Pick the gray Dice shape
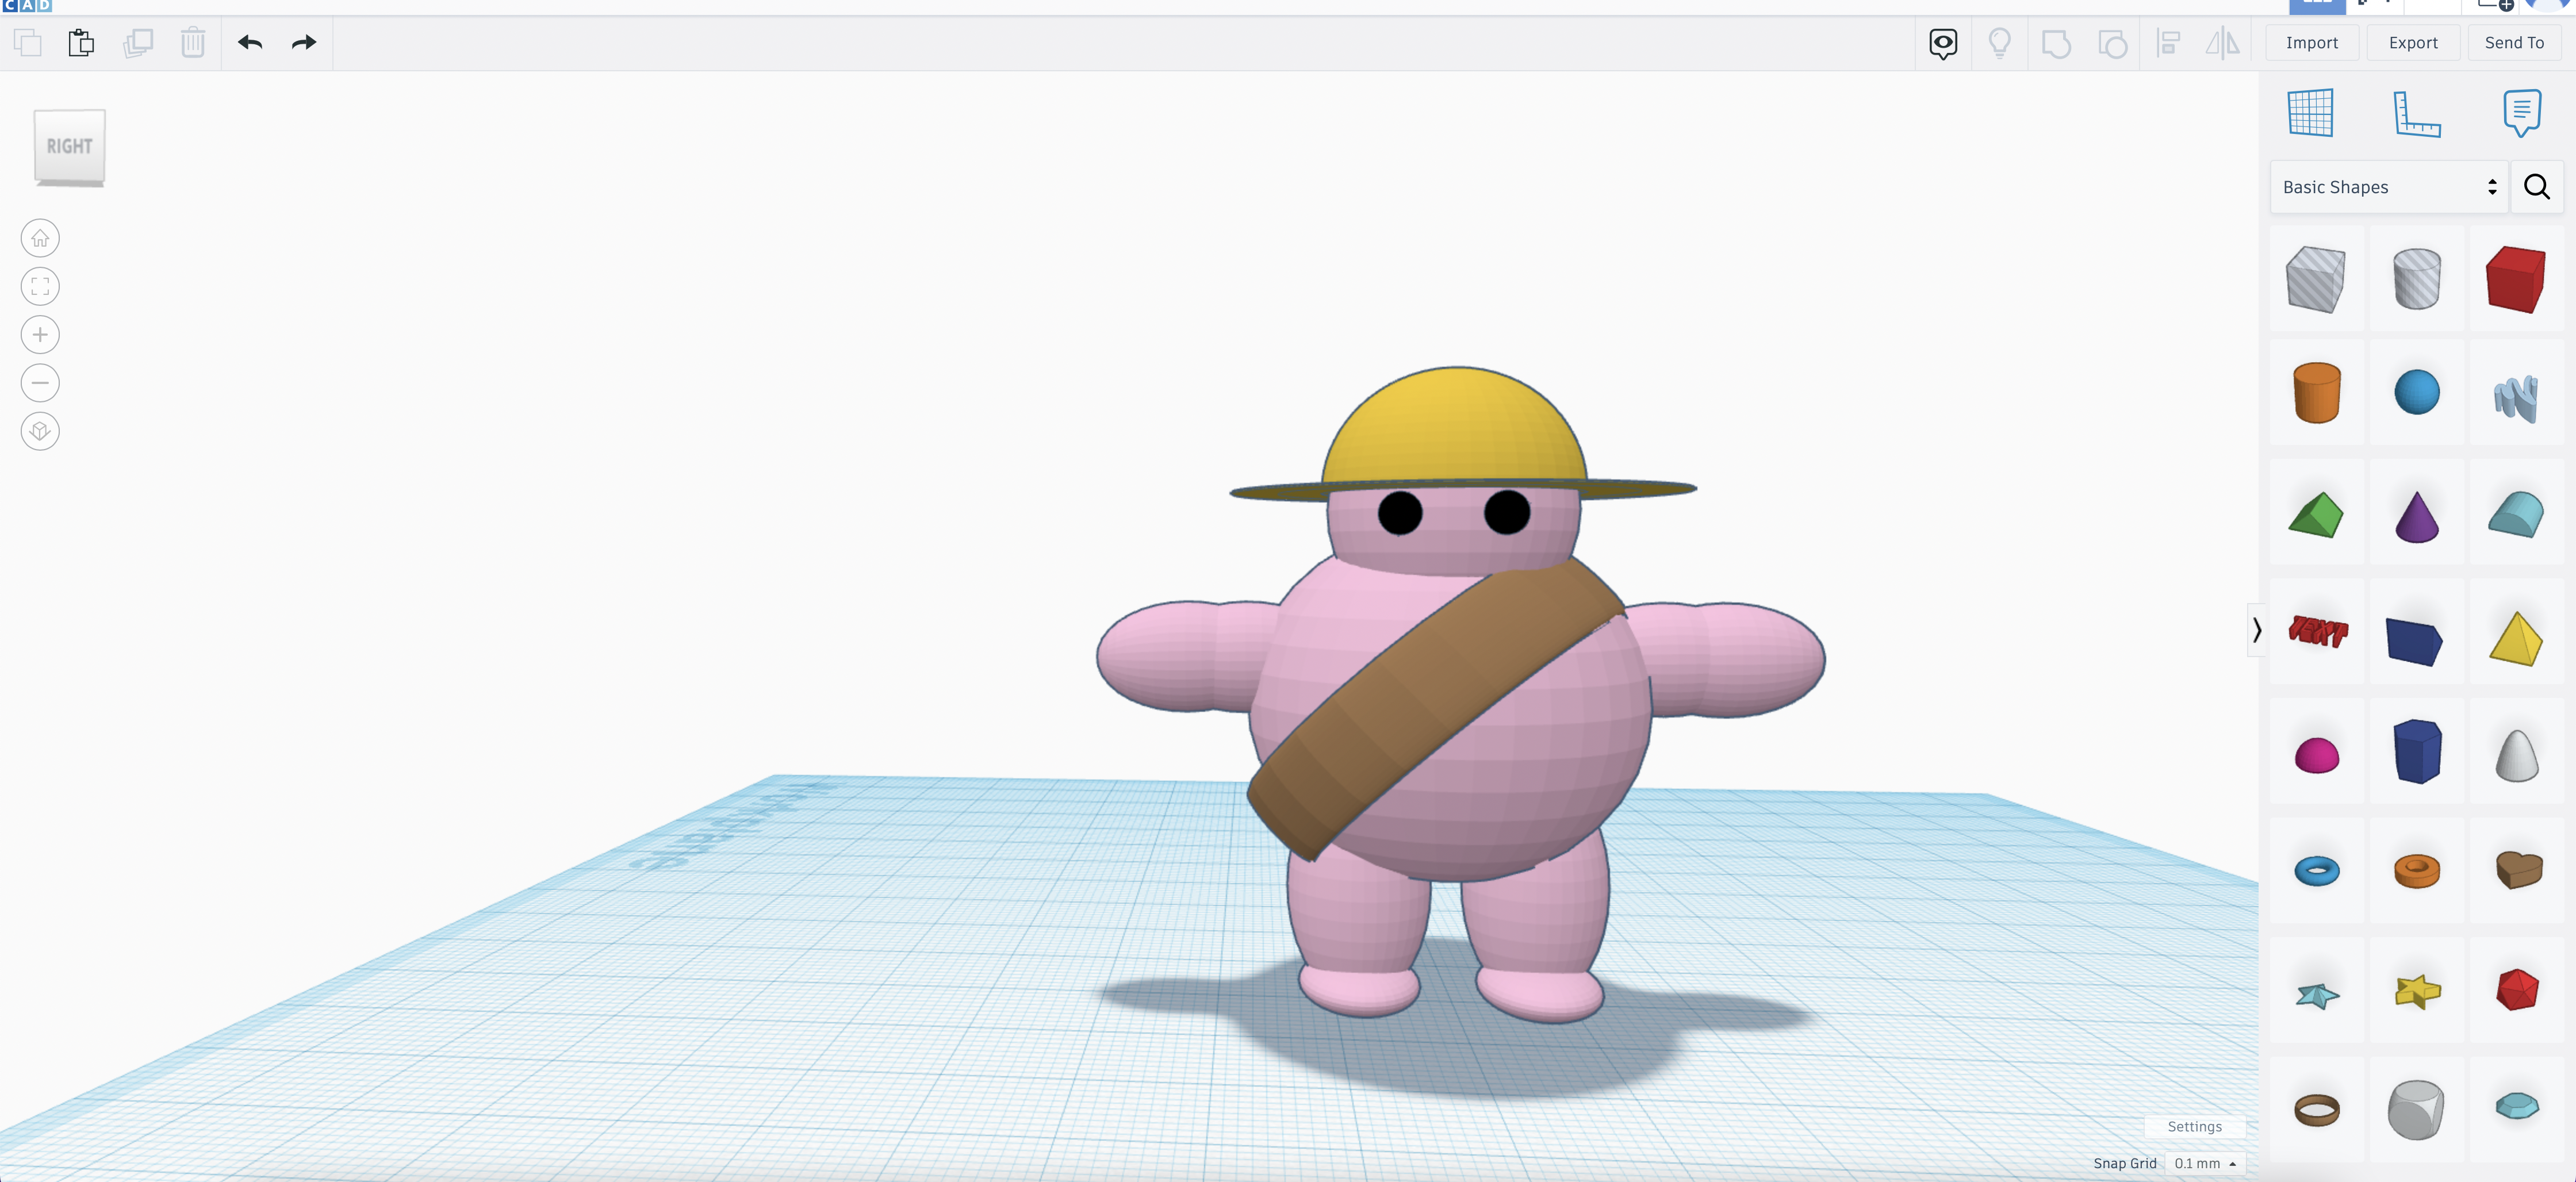 coord(2416,1110)
